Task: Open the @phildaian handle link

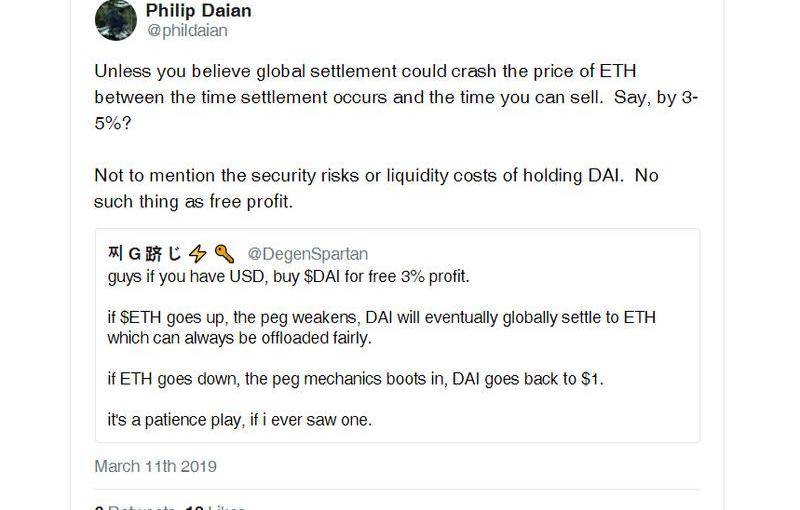Action: tap(187, 31)
